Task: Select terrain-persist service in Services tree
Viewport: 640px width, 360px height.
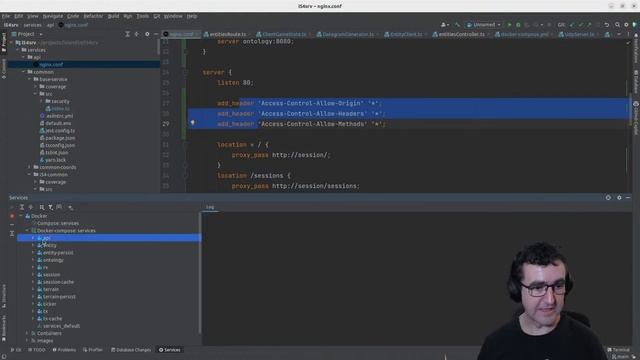Action: point(56,297)
